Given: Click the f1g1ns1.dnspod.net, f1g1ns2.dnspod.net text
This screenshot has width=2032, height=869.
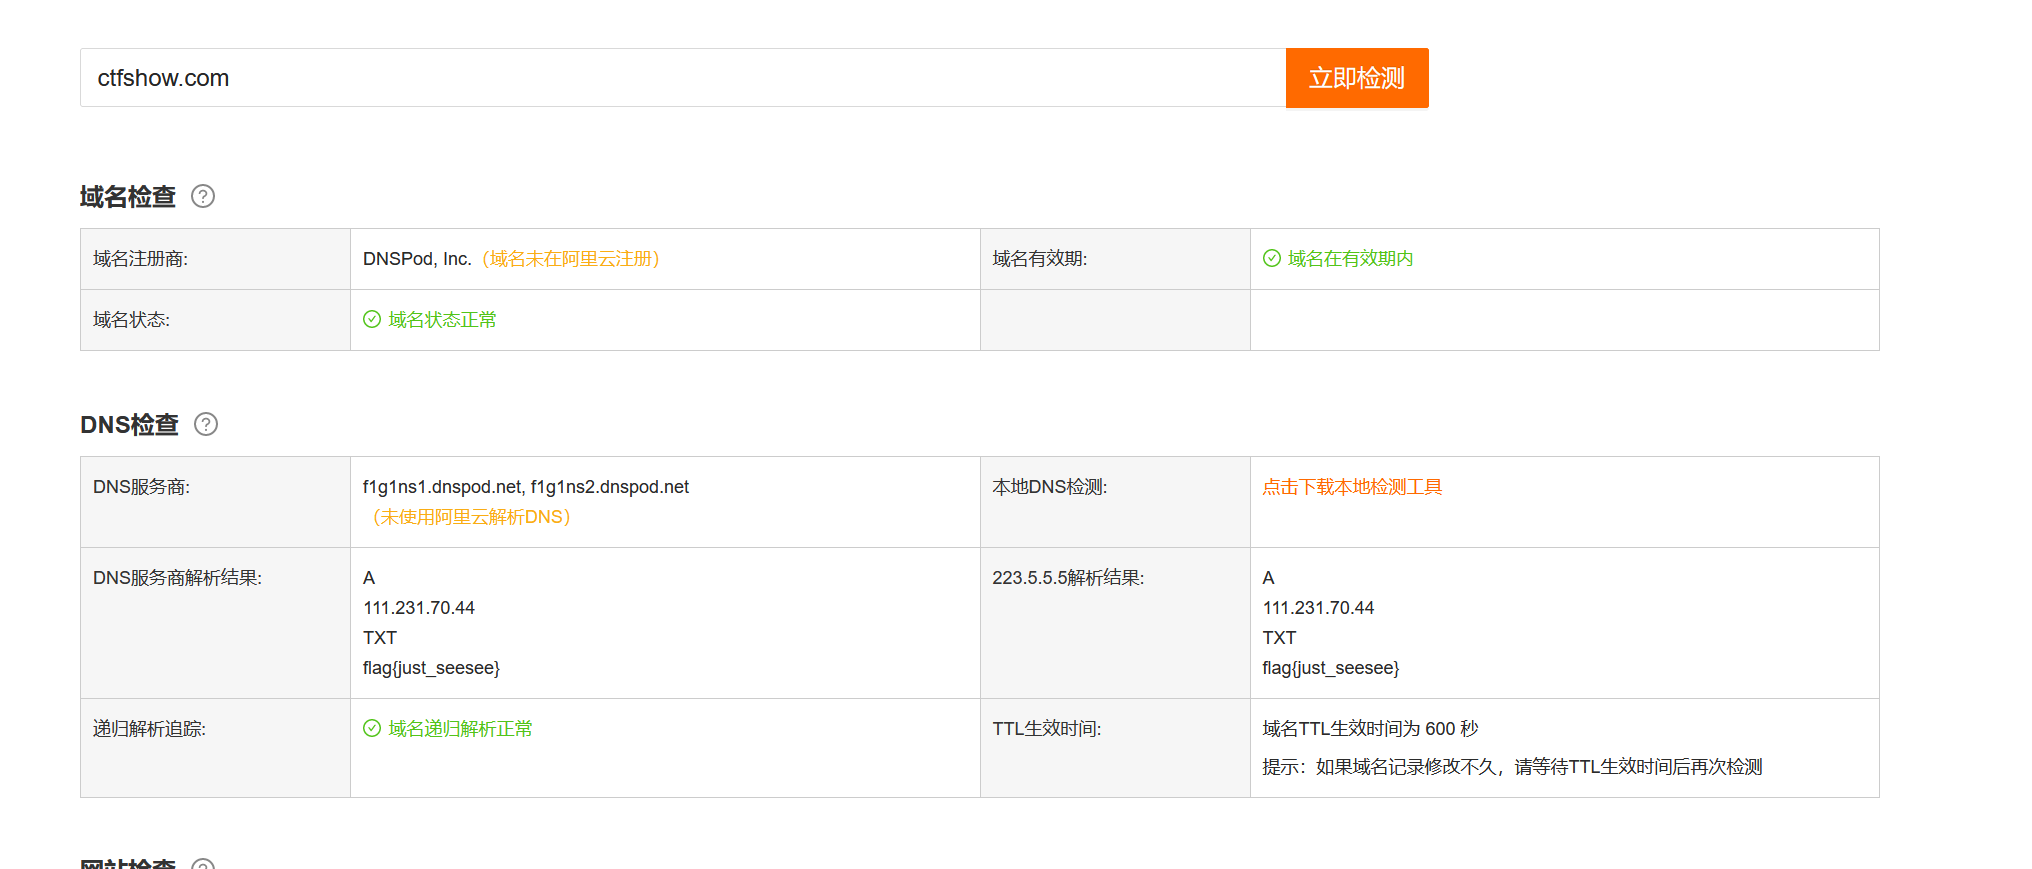Looking at the screenshot, I should [526, 487].
